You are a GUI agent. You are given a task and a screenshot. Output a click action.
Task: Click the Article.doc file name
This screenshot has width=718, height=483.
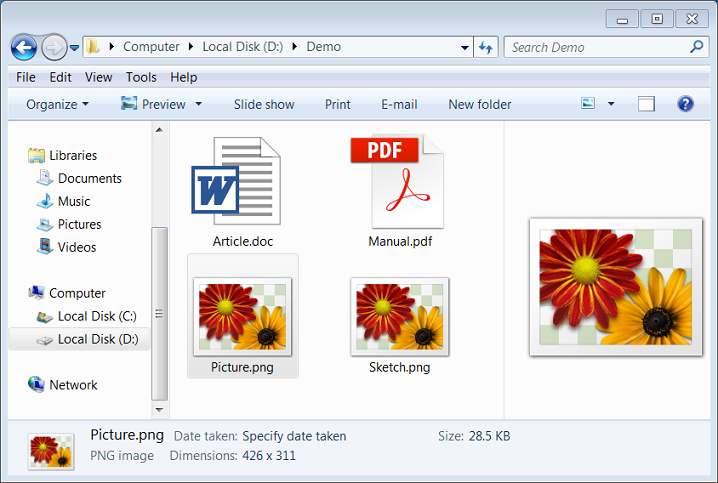click(243, 241)
